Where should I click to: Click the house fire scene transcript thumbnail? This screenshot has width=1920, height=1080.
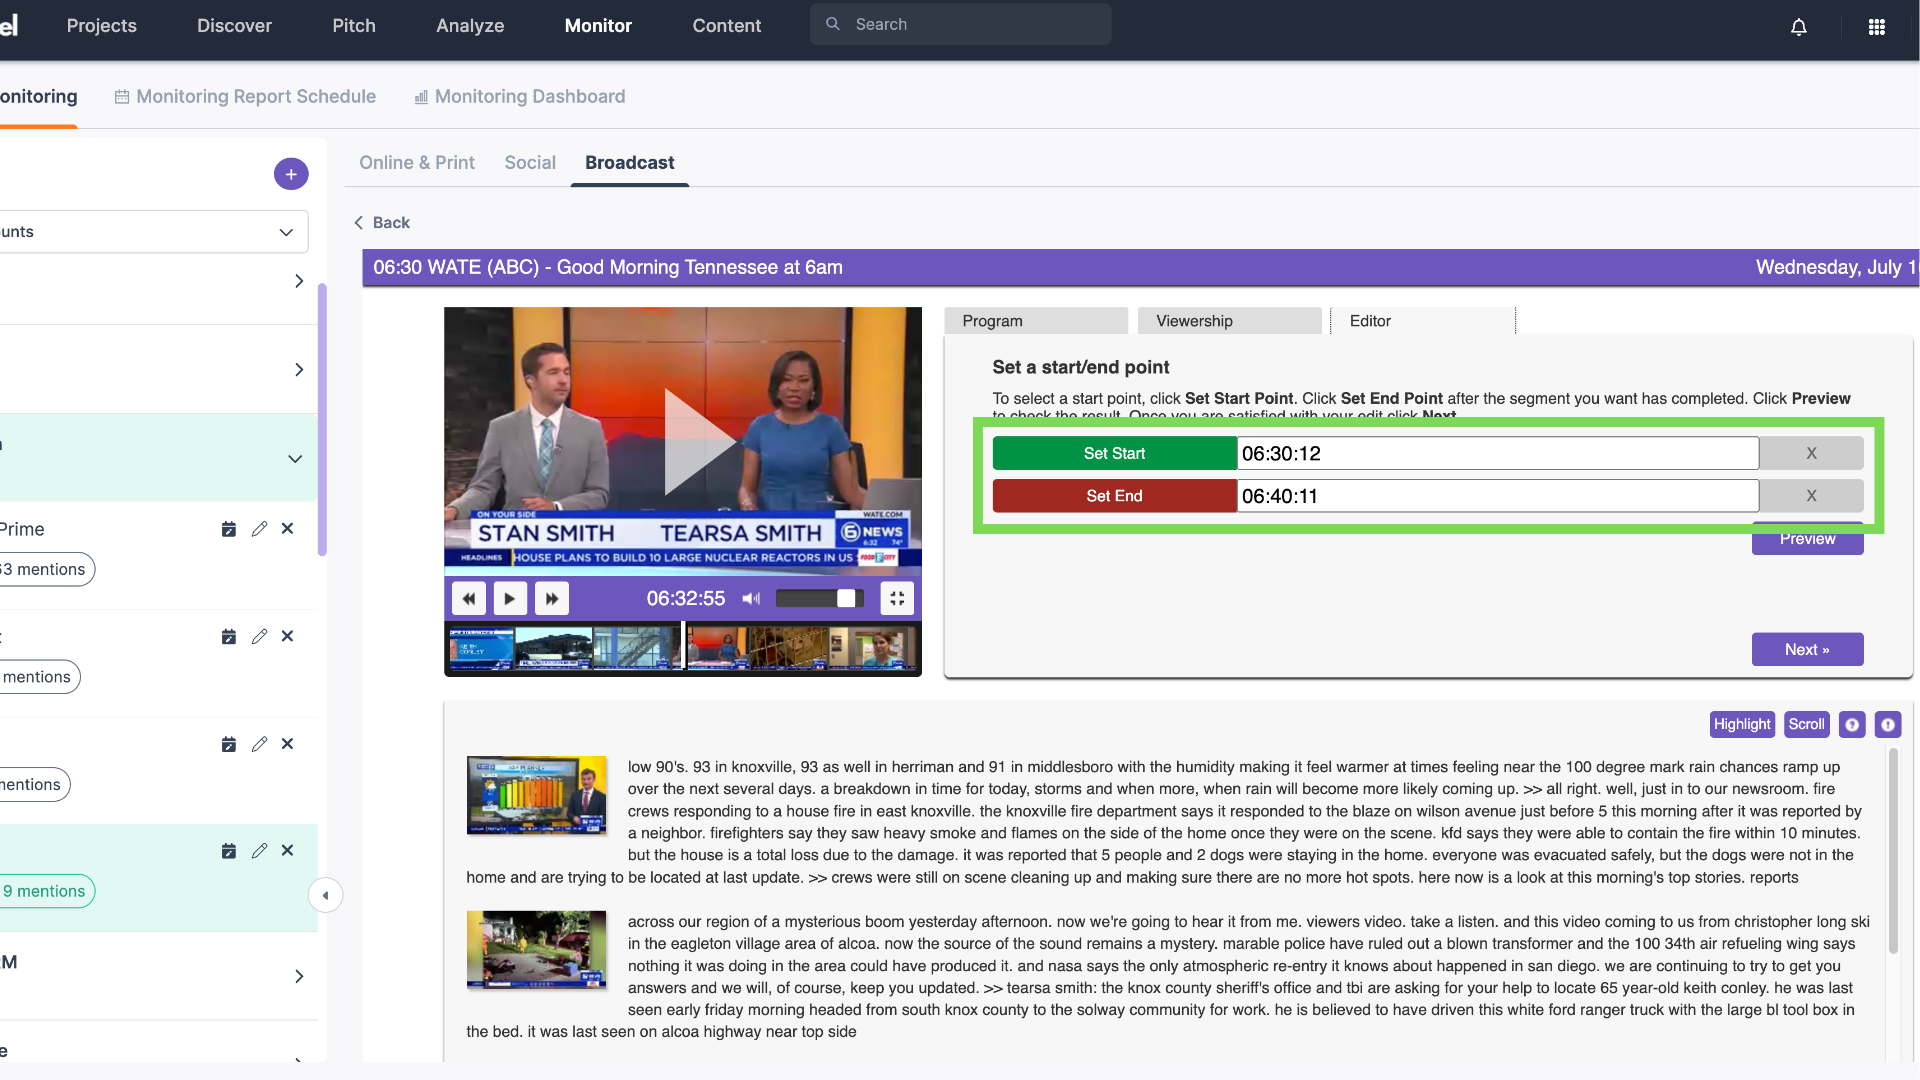[537, 950]
